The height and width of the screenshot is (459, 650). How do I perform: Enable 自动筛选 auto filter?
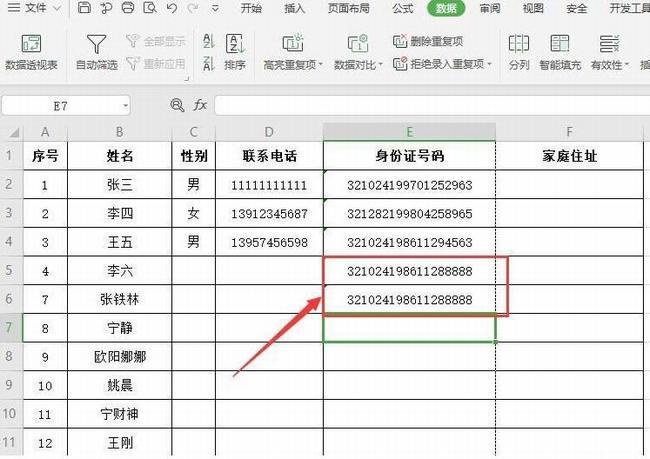(x=97, y=52)
